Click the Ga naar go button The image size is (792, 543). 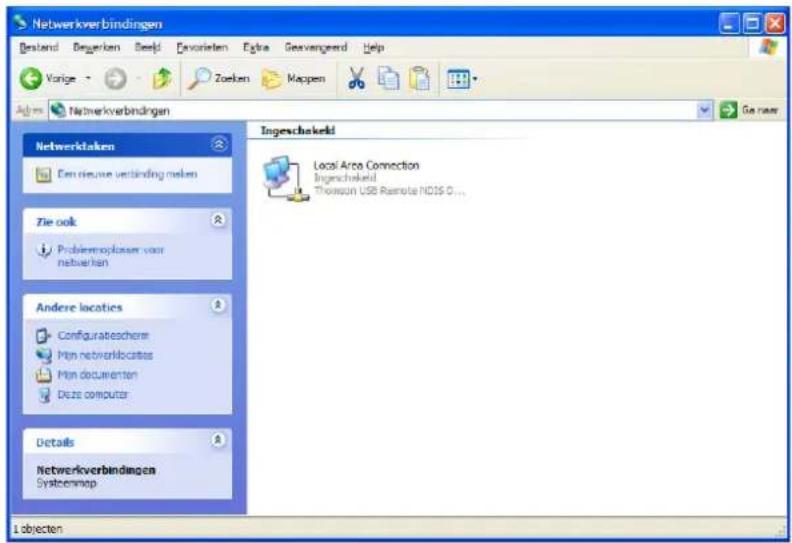tap(750, 110)
